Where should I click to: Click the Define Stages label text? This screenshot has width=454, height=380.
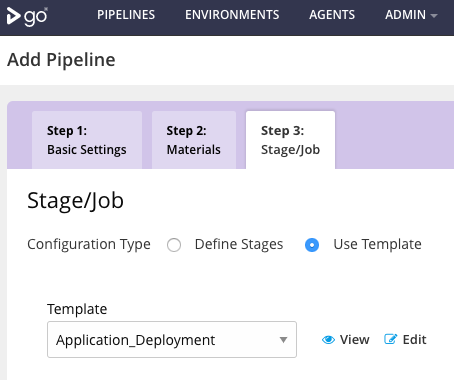point(239,244)
